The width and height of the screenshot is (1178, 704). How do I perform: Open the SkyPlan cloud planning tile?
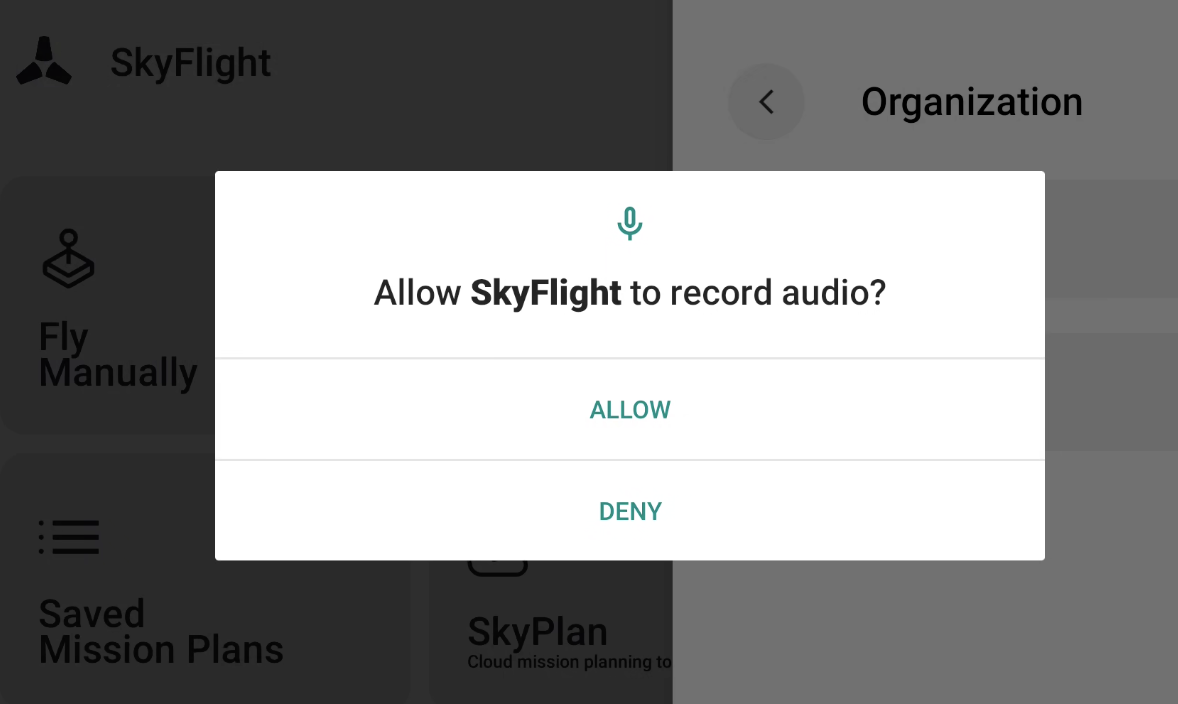pyautogui.click(x=551, y=632)
